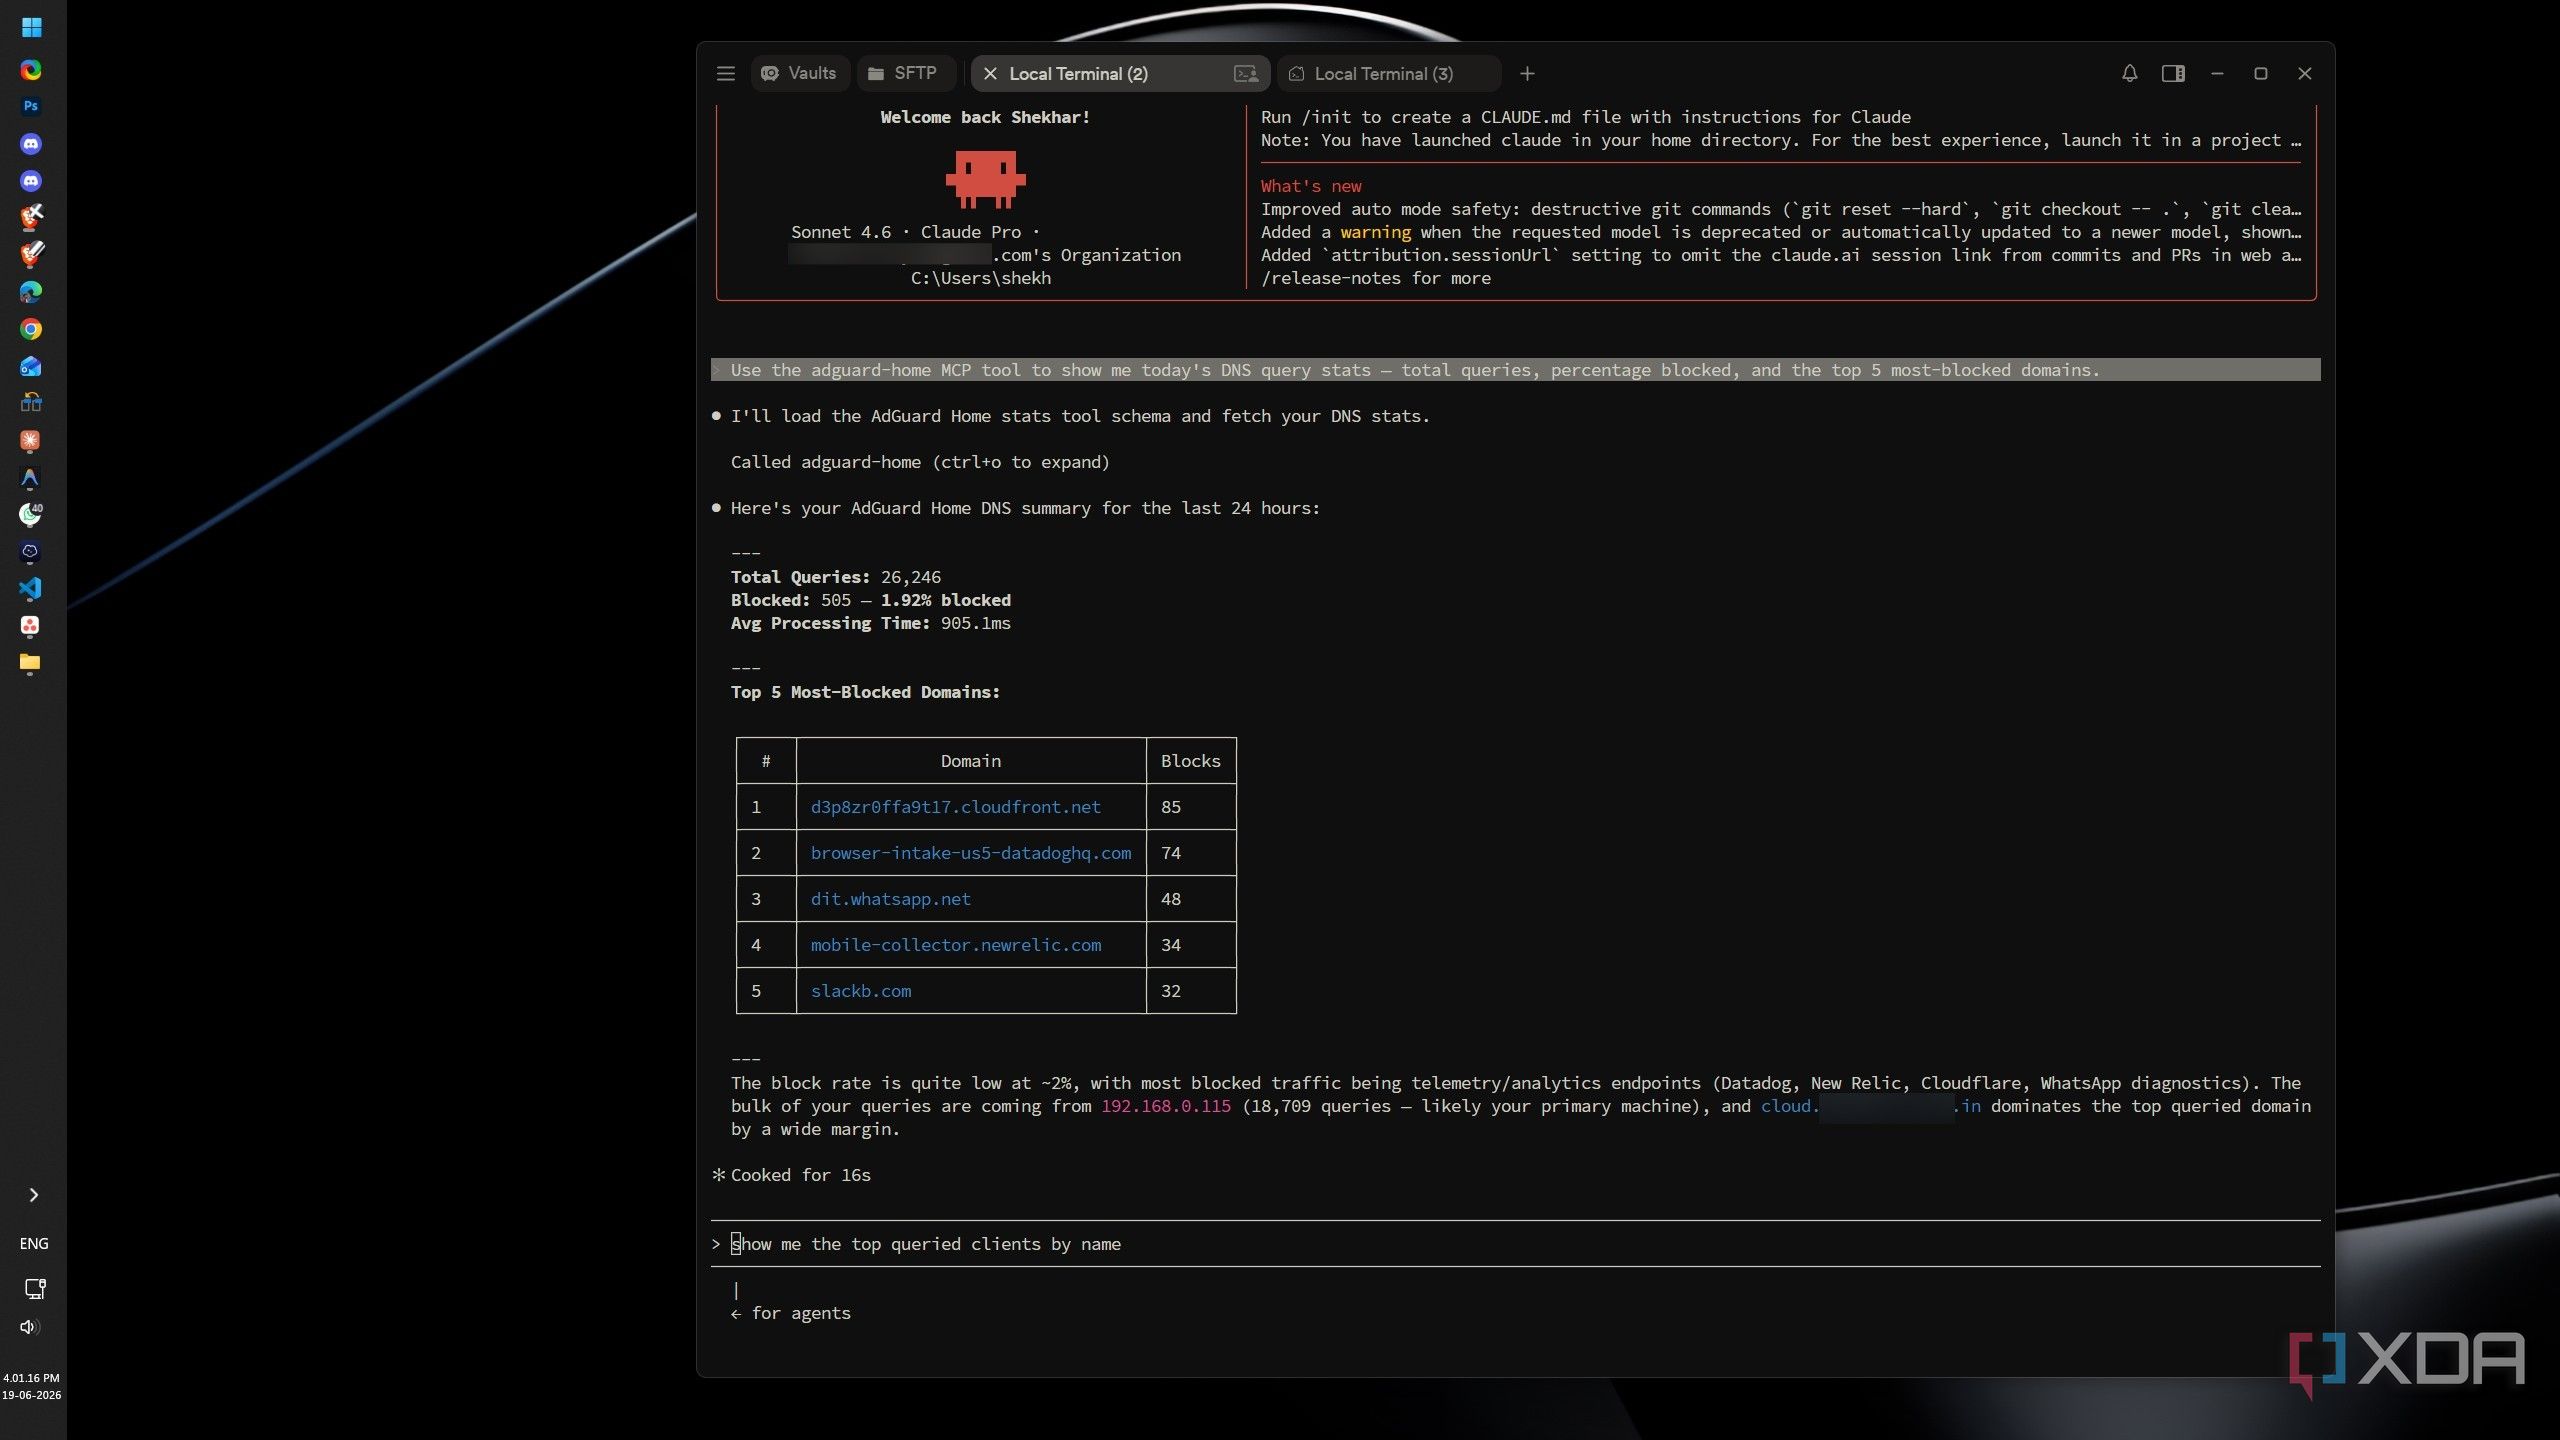This screenshot has height=1440, width=2560.
Task: Open the two-windows snapshot taskbar icon
Action: 31,403
